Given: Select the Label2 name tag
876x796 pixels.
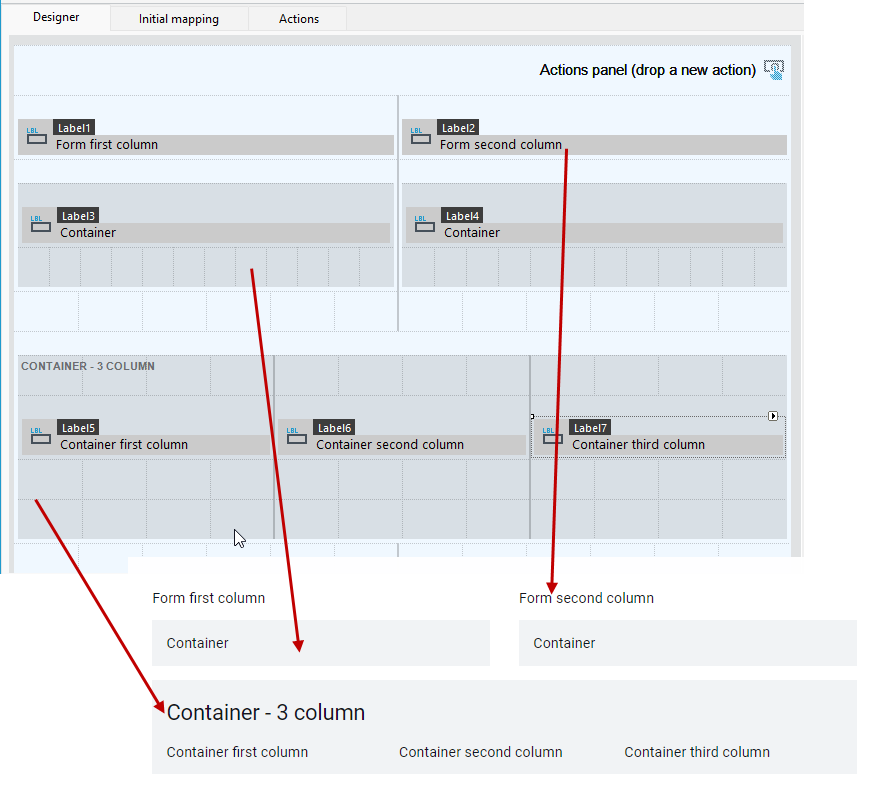Looking at the screenshot, I should click(x=458, y=128).
